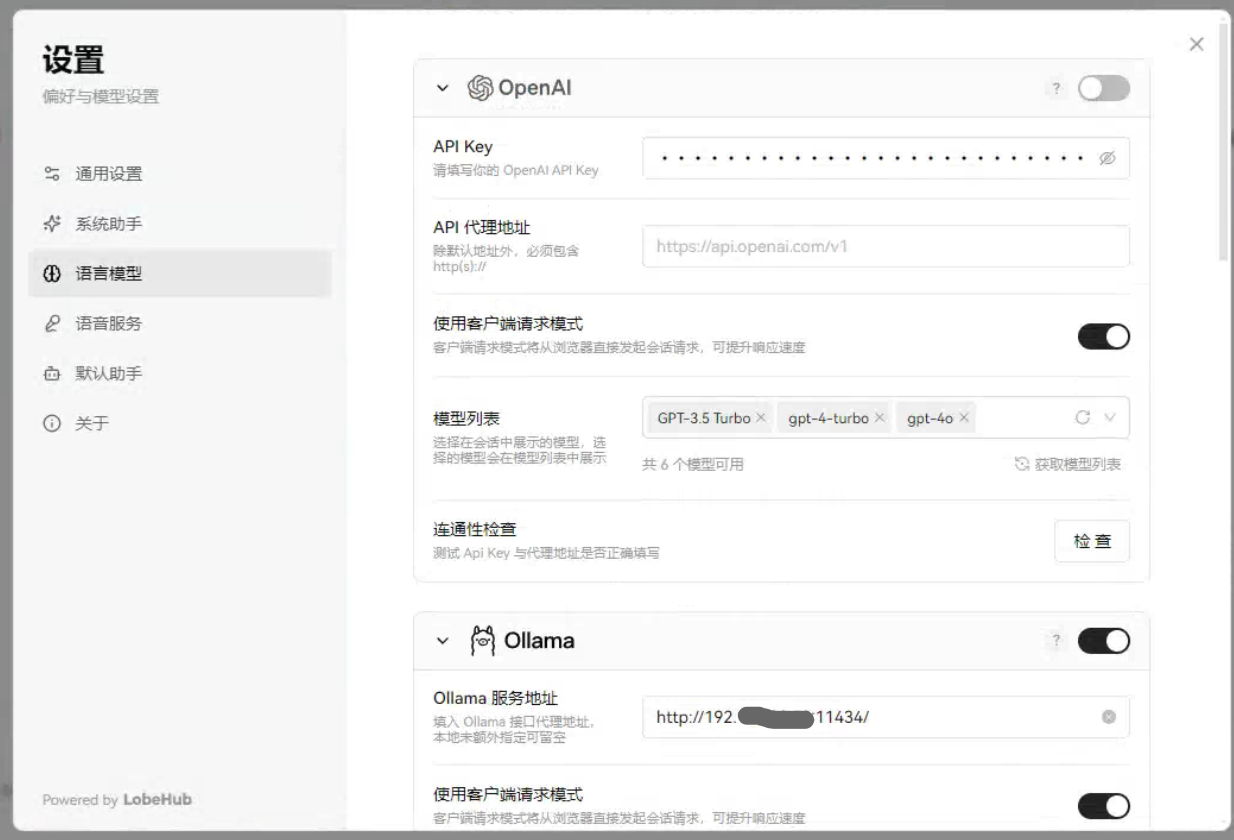The image size is (1234, 840).
Task: Click the 系统助手 sparkle icon
Action: 52,224
